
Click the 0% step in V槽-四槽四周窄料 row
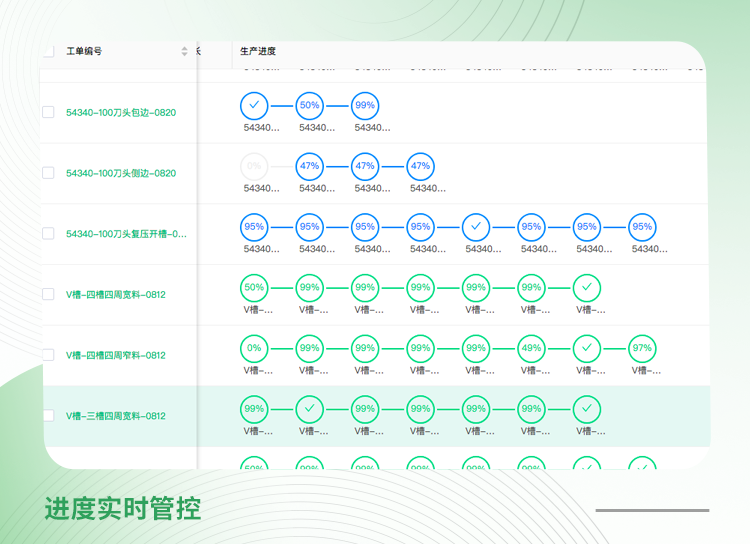[254, 349]
